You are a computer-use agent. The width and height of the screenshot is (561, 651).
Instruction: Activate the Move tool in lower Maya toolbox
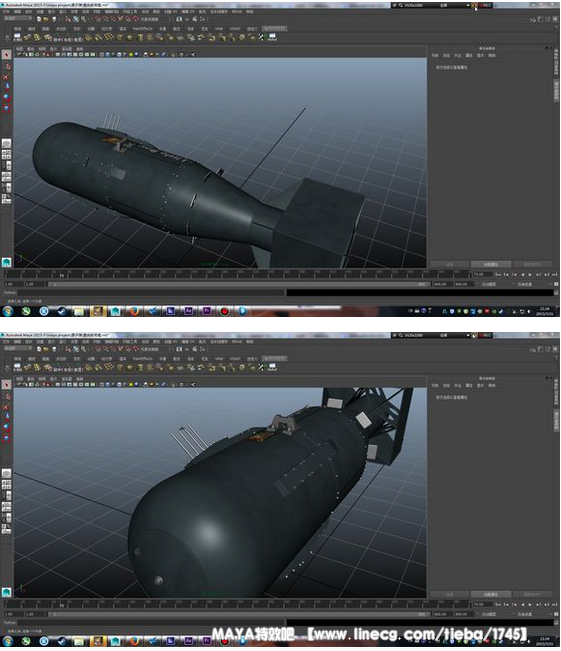6,417
